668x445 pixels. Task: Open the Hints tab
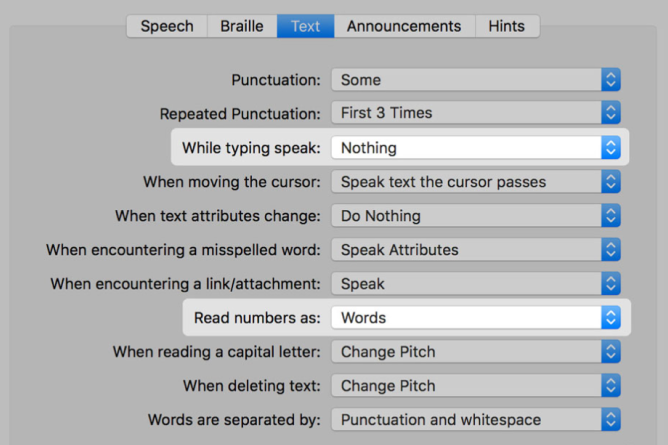click(x=507, y=26)
